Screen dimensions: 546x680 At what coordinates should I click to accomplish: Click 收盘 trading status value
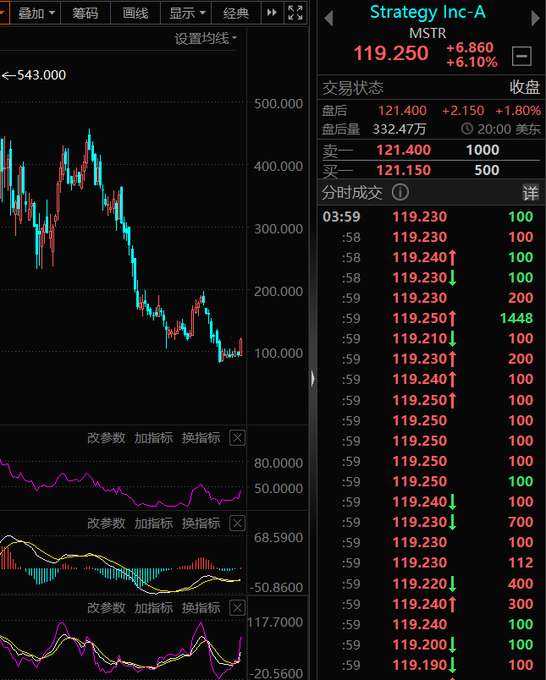tap(524, 88)
